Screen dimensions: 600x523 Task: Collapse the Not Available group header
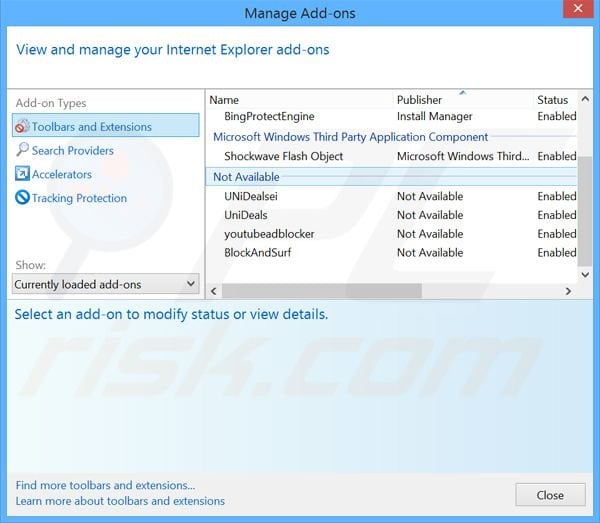point(249,176)
